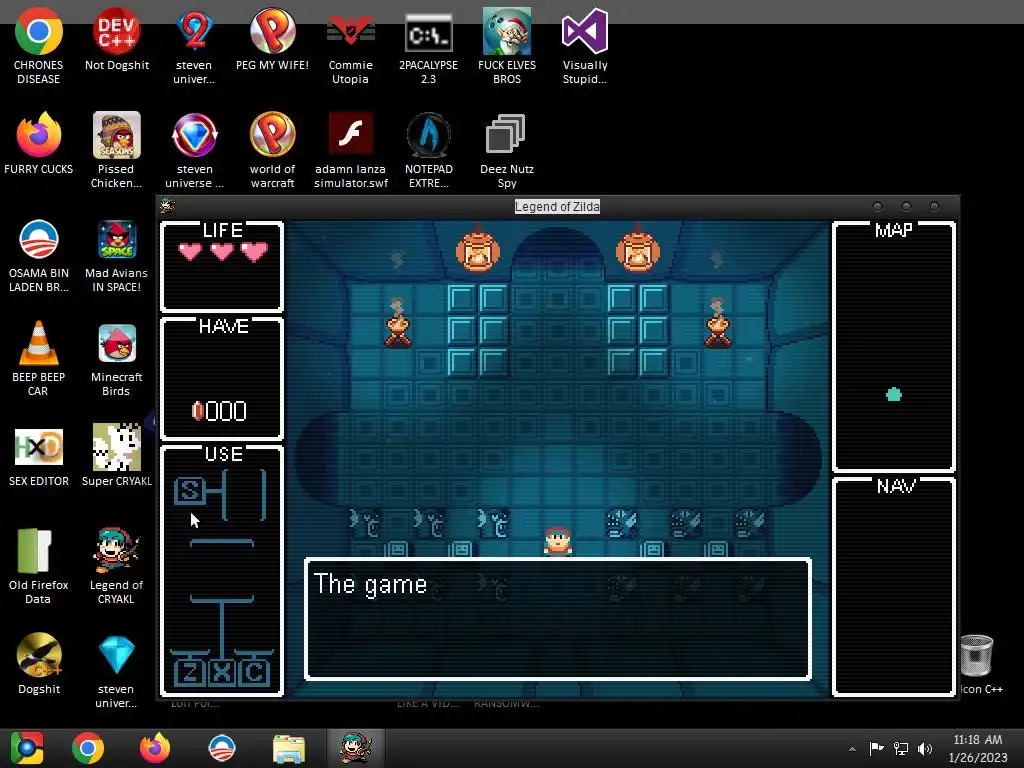
Task: Open the network status tray icon
Action: coord(901,748)
